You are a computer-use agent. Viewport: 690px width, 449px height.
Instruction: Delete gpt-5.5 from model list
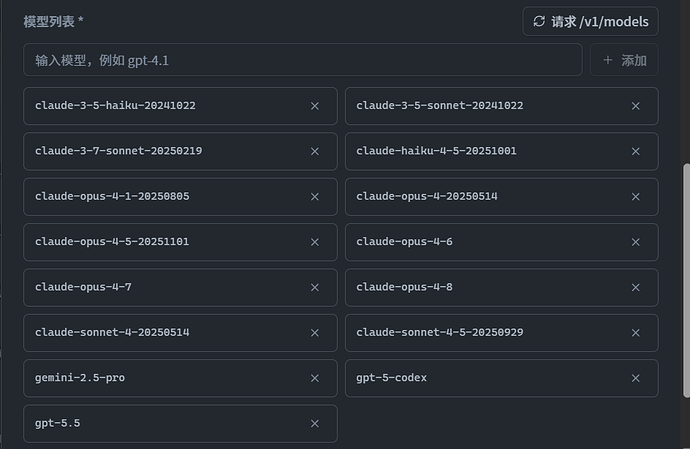315,423
